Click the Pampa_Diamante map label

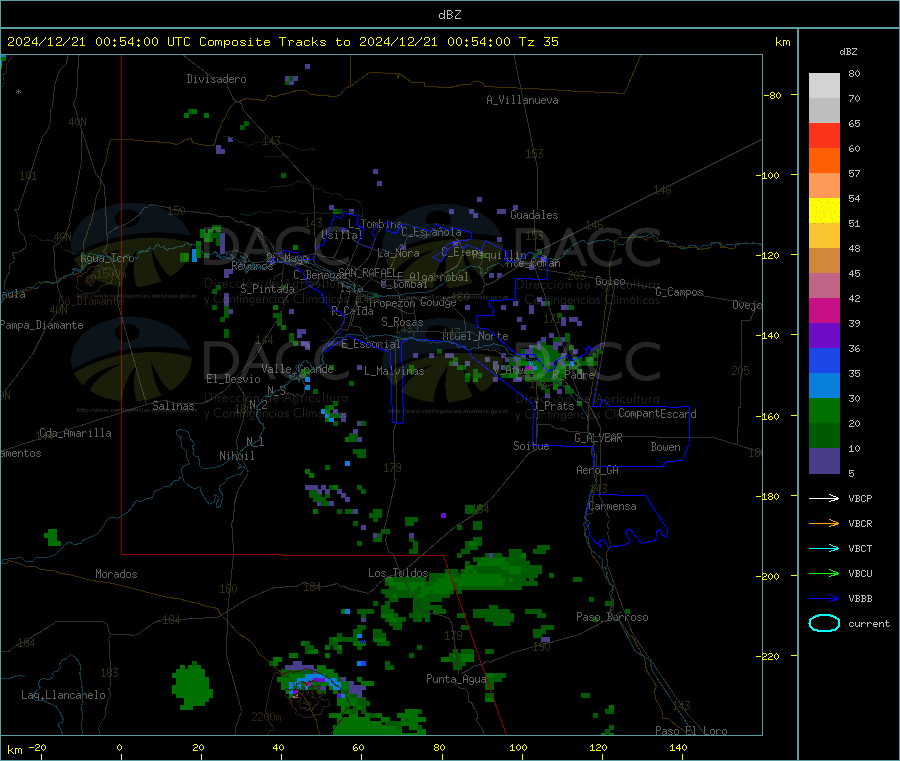click(x=42, y=325)
